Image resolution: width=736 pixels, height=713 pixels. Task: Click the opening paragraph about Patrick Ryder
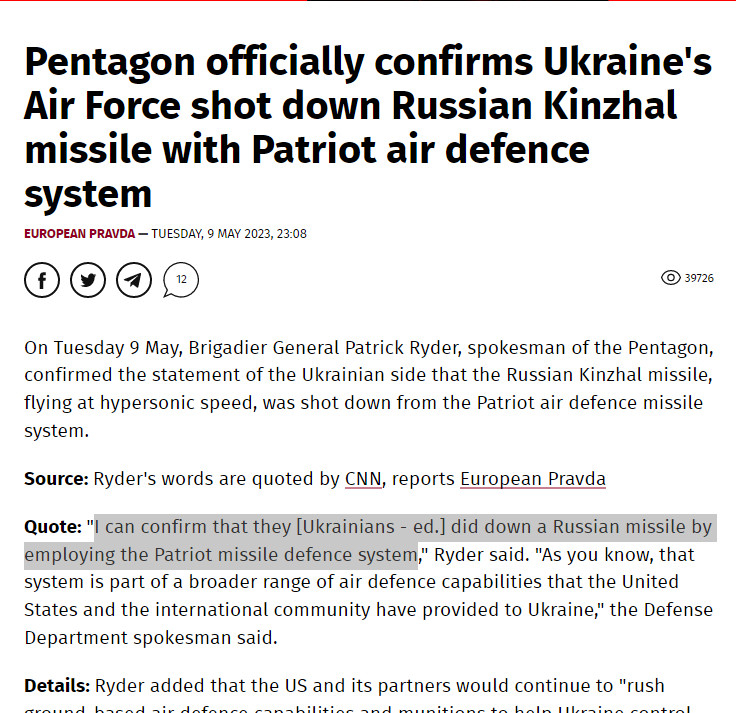pyautogui.click(x=368, y=389)
